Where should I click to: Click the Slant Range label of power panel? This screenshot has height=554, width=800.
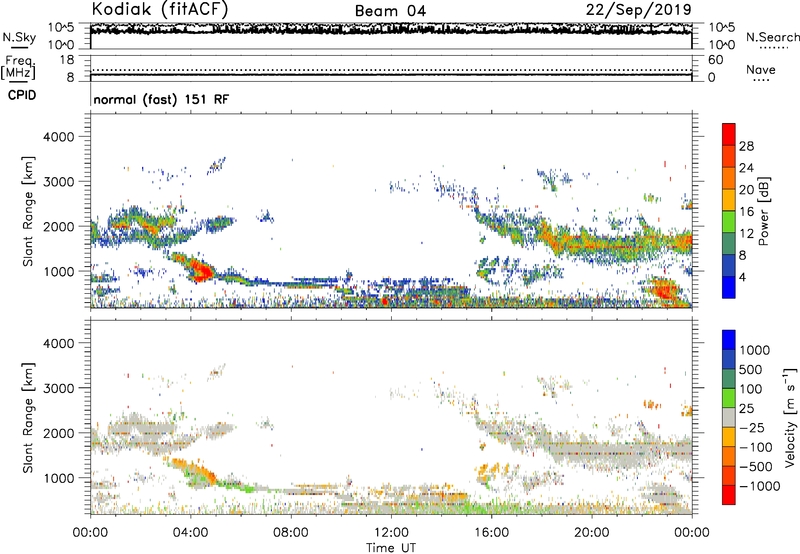(x=28, y=211)
